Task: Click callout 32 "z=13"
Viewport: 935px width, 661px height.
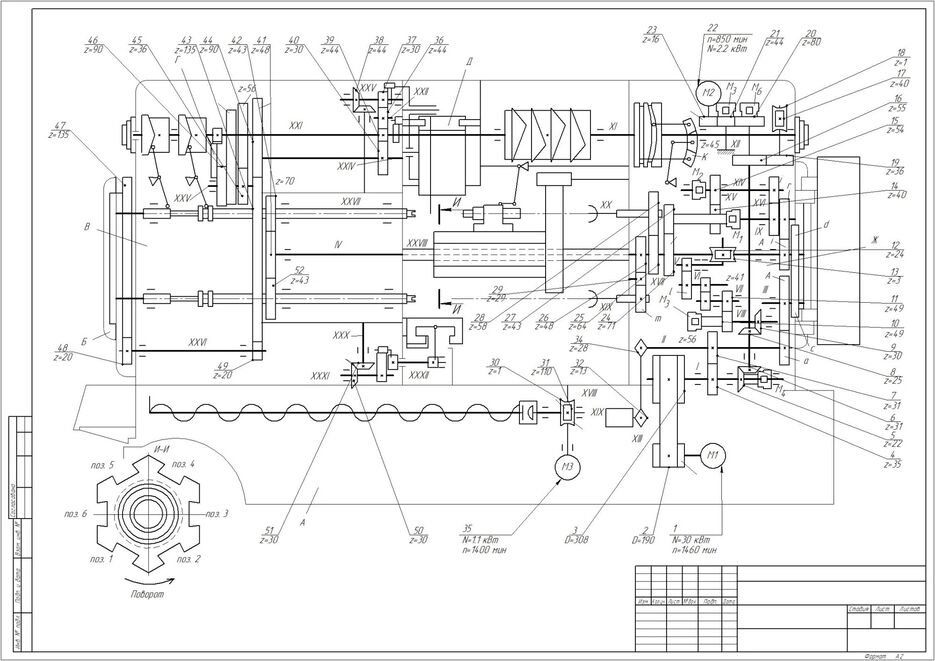Action: point(580,367)
